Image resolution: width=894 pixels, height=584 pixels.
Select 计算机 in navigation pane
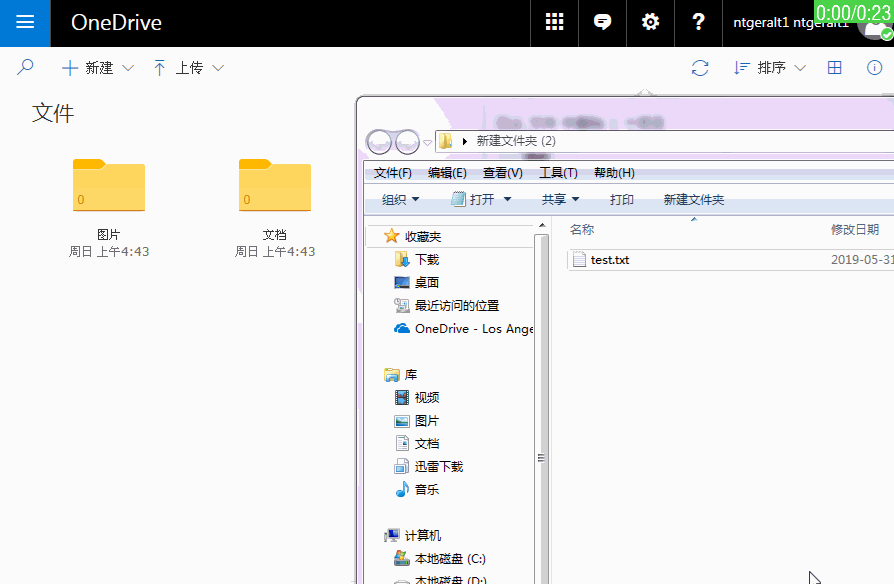(x=422, y=536)
